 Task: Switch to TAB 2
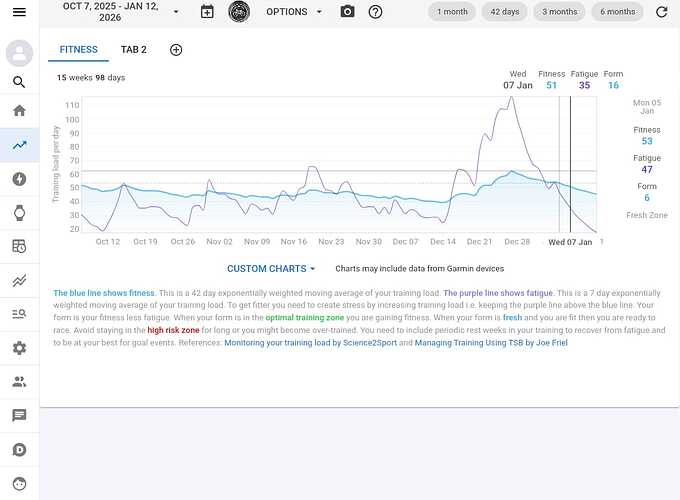pos(134,49)
